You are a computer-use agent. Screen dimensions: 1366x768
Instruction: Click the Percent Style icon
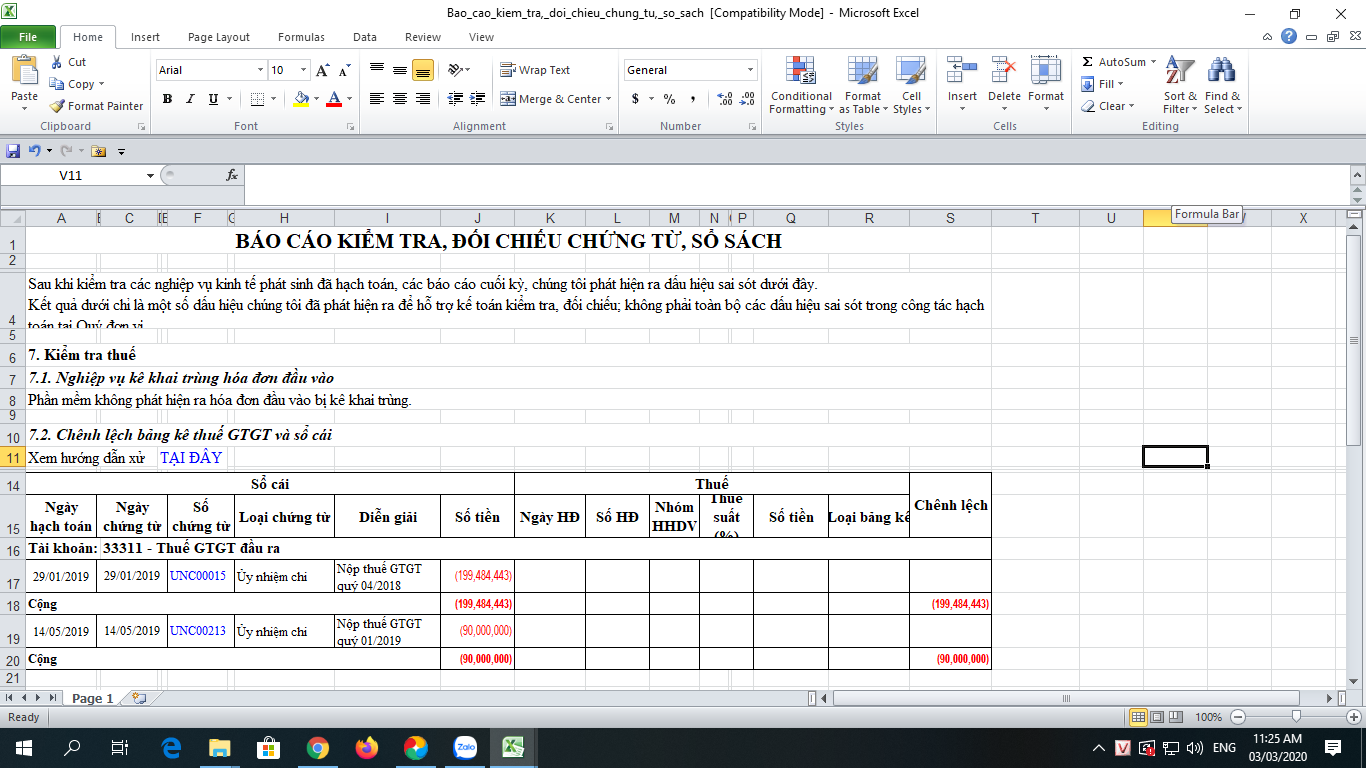(669, 99)
